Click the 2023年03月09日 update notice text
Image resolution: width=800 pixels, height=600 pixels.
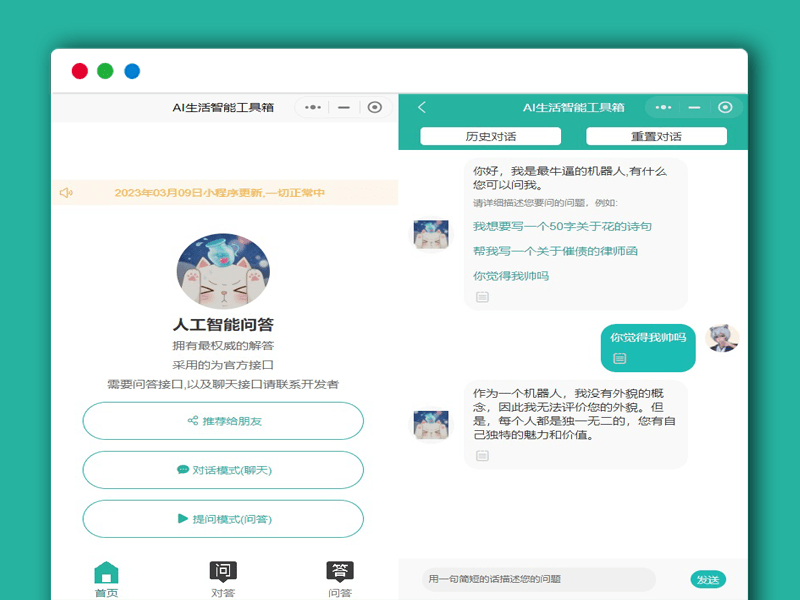pyautogui.click(x=219, y=192)
